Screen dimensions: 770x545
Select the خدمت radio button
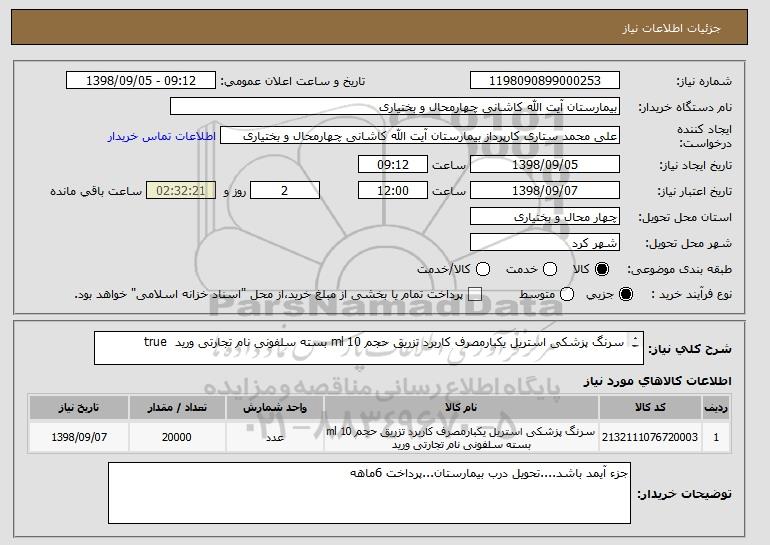[x=550, y=269]
